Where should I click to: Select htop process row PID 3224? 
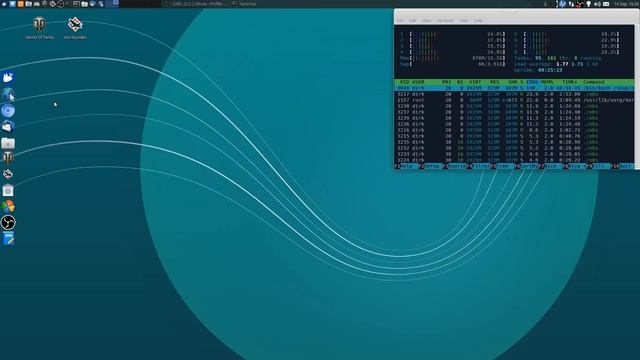click(x=514, y=160)
